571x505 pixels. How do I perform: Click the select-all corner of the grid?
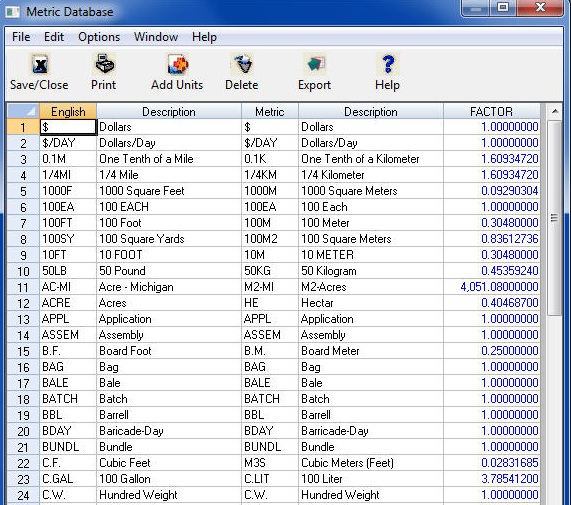click(x=23, y=111)
